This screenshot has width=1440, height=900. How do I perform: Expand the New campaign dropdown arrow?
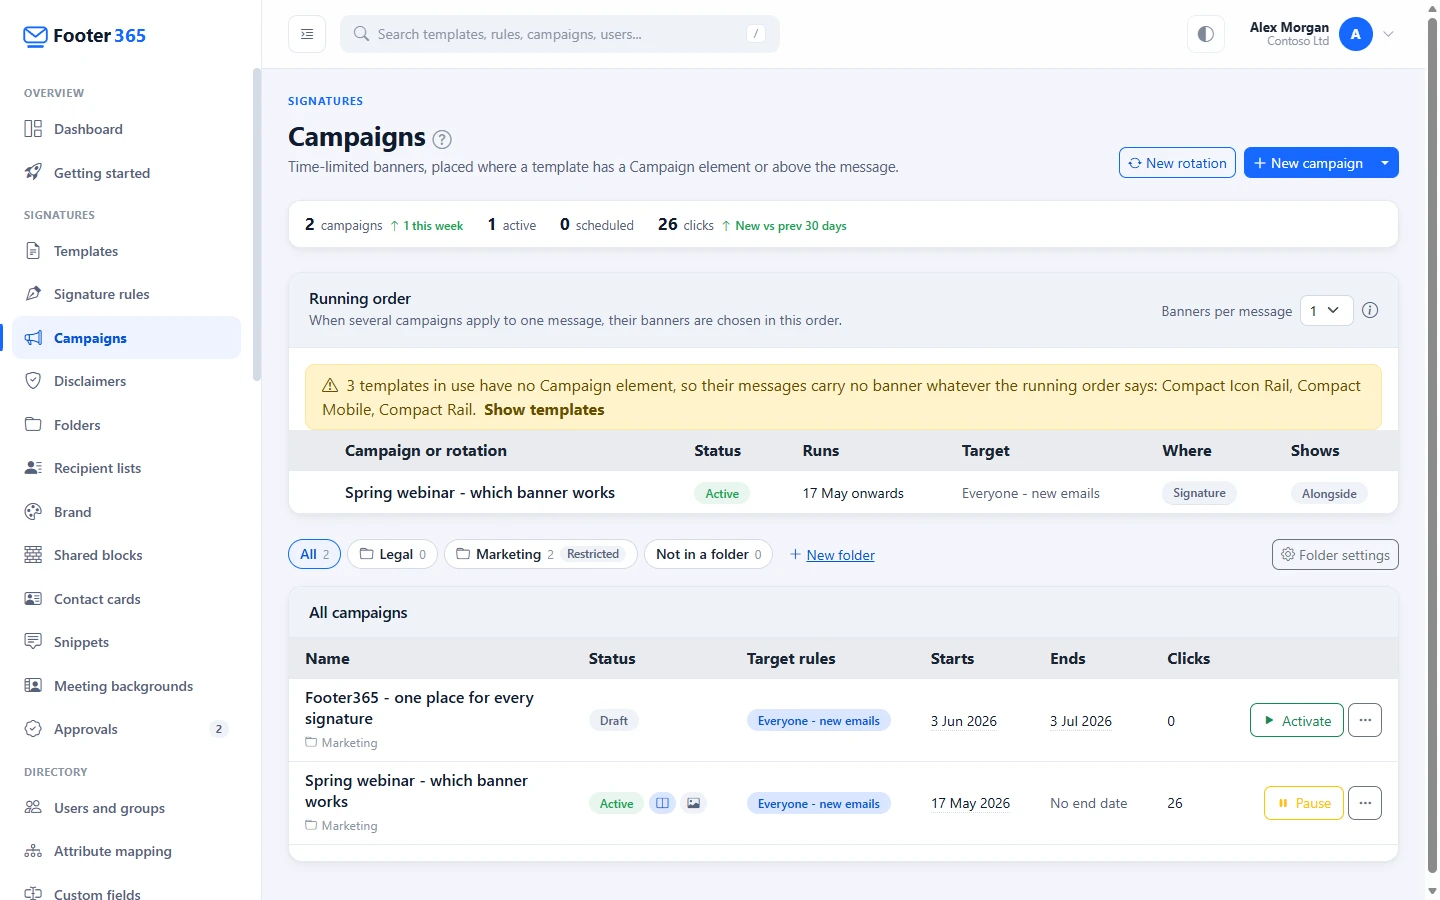pyautogui.click(x=1385, y=163)
